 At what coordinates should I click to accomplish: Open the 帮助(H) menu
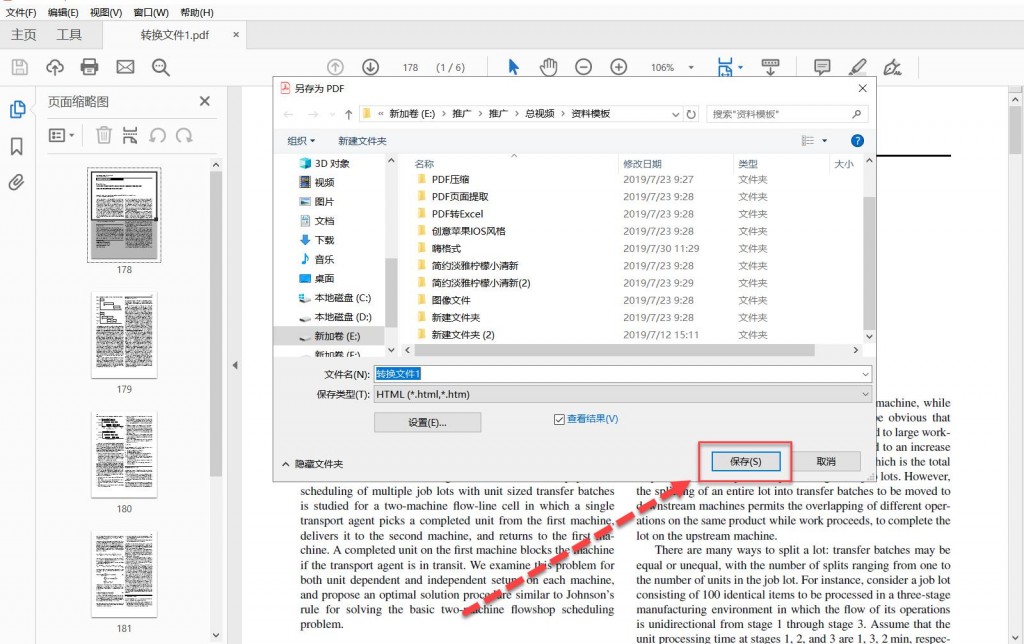coord(197,12)
